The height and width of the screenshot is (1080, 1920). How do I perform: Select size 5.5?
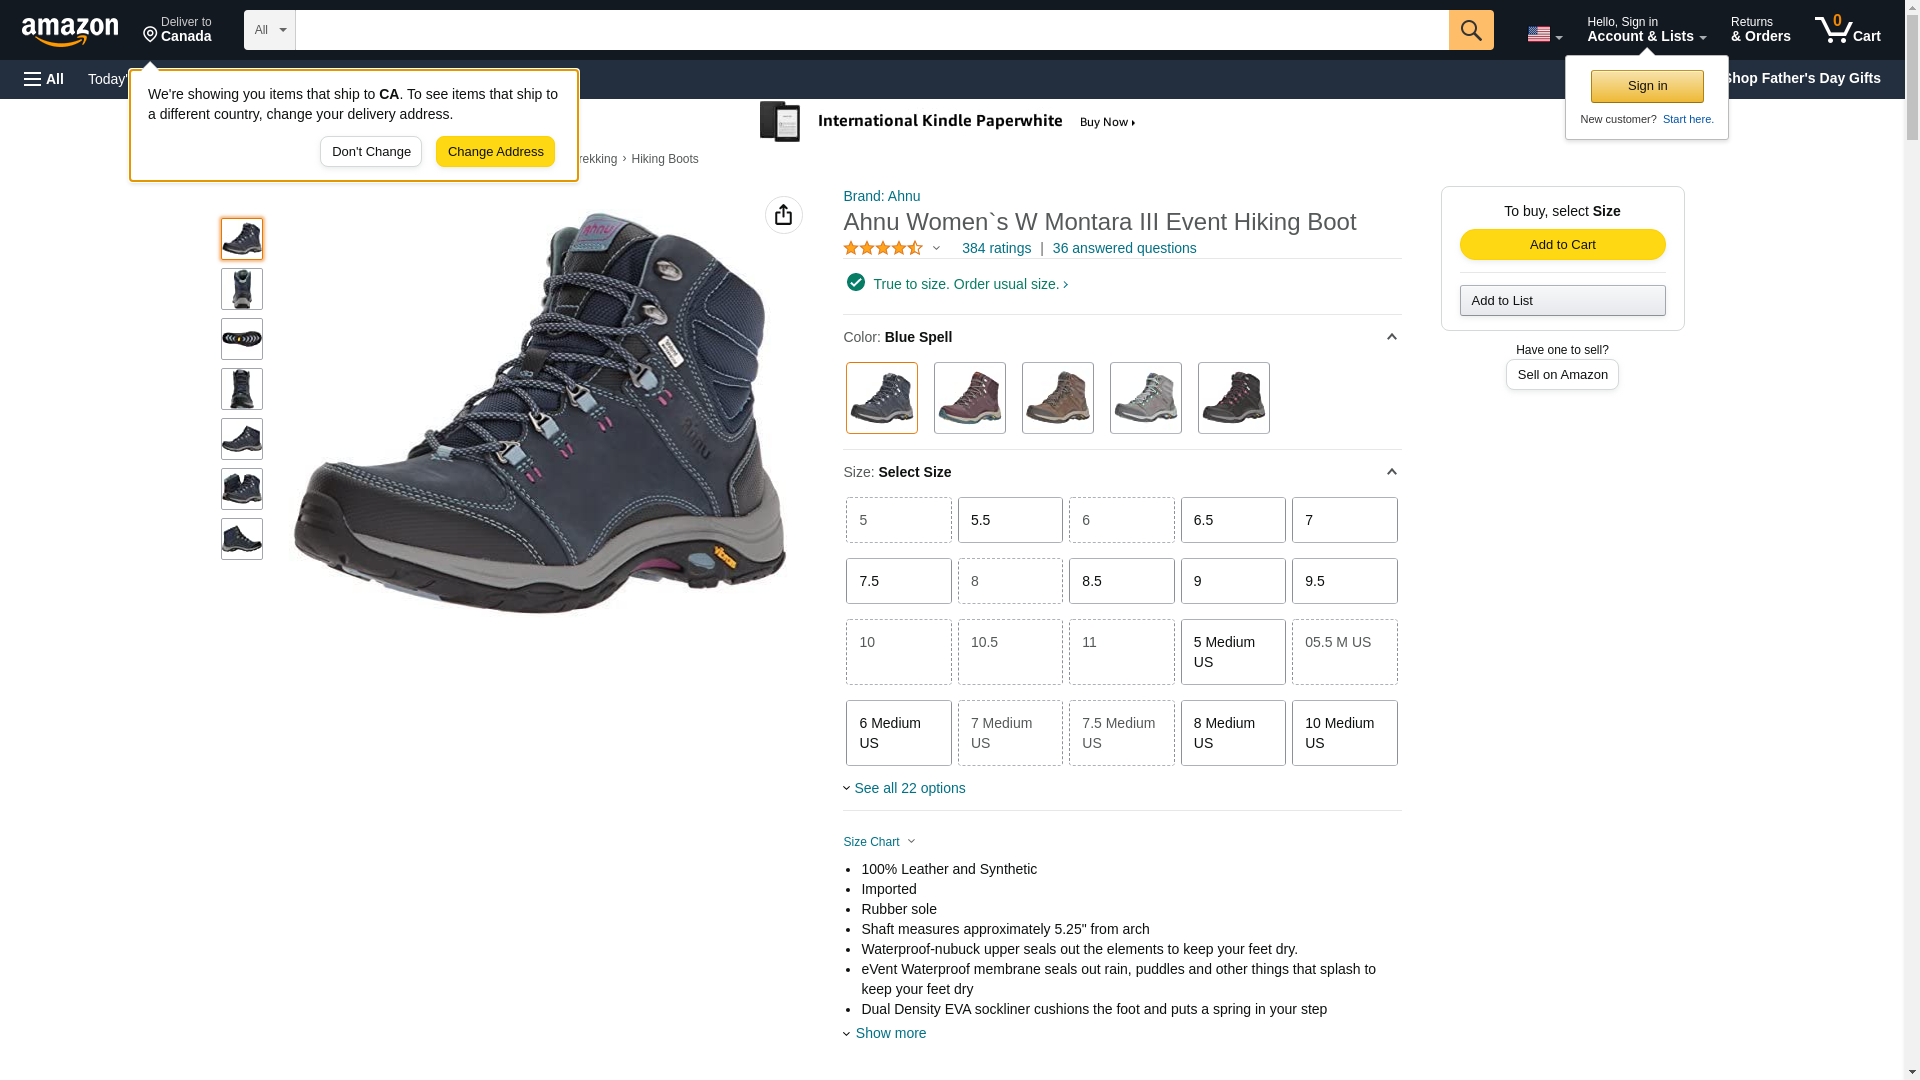(1010, 520)
